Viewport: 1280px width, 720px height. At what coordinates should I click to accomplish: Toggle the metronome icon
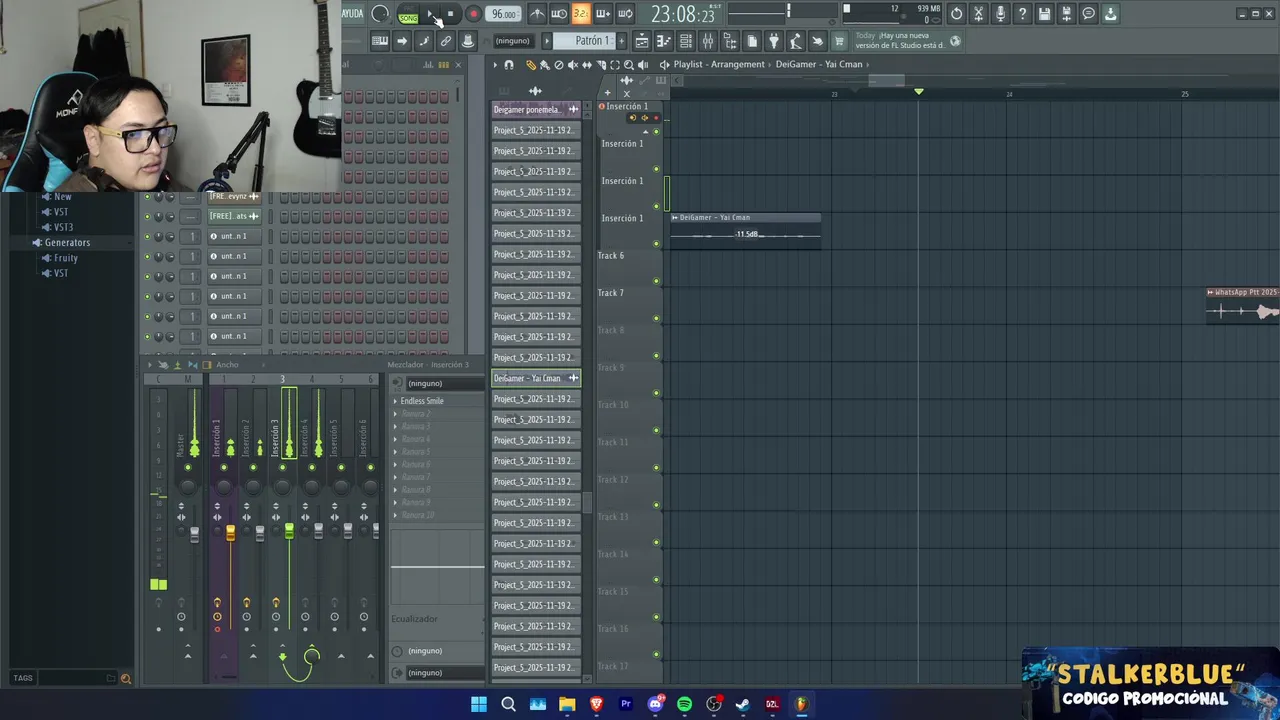(537, 14)
